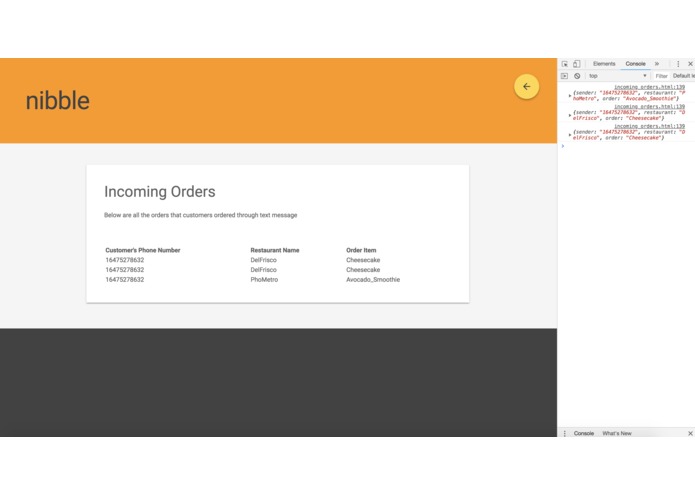Click the Customer's Phone Number column header

(x=143, y=250)
